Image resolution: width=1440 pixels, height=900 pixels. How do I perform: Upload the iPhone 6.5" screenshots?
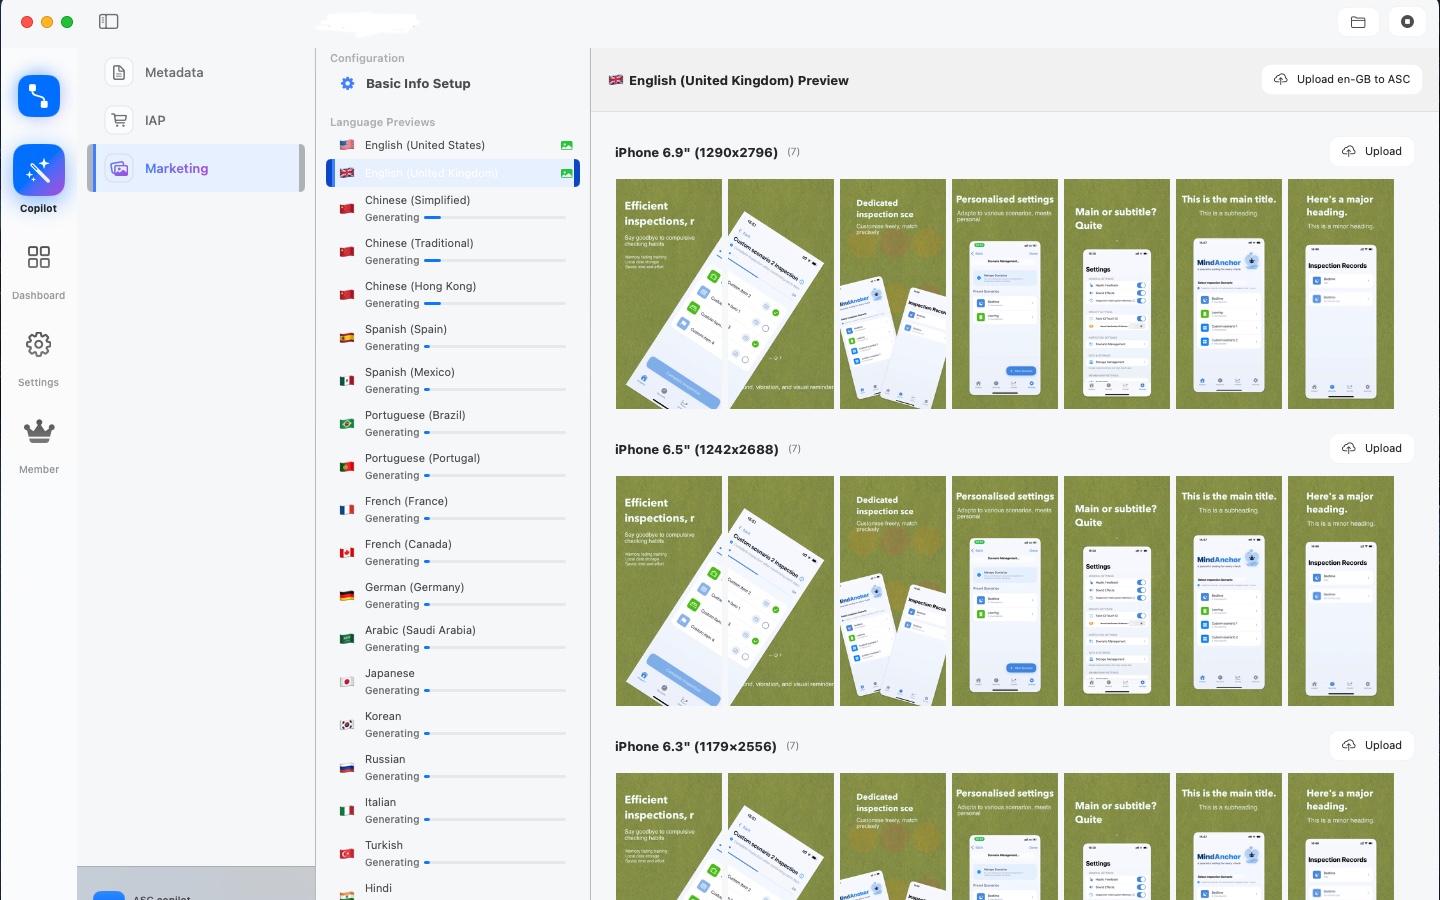pyautogui.click(x=1371, y=448)
